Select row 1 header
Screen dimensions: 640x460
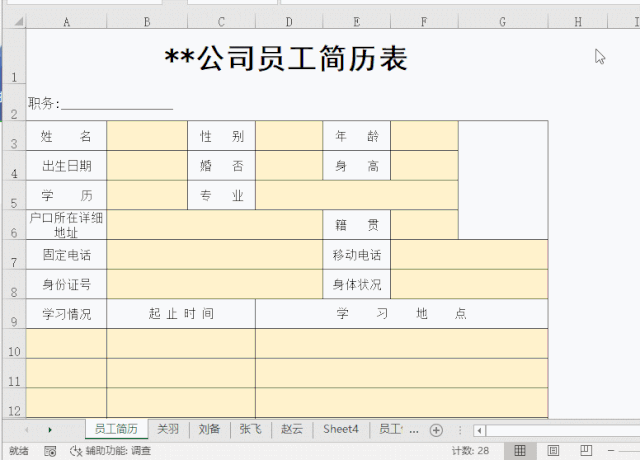coord(14,57)
